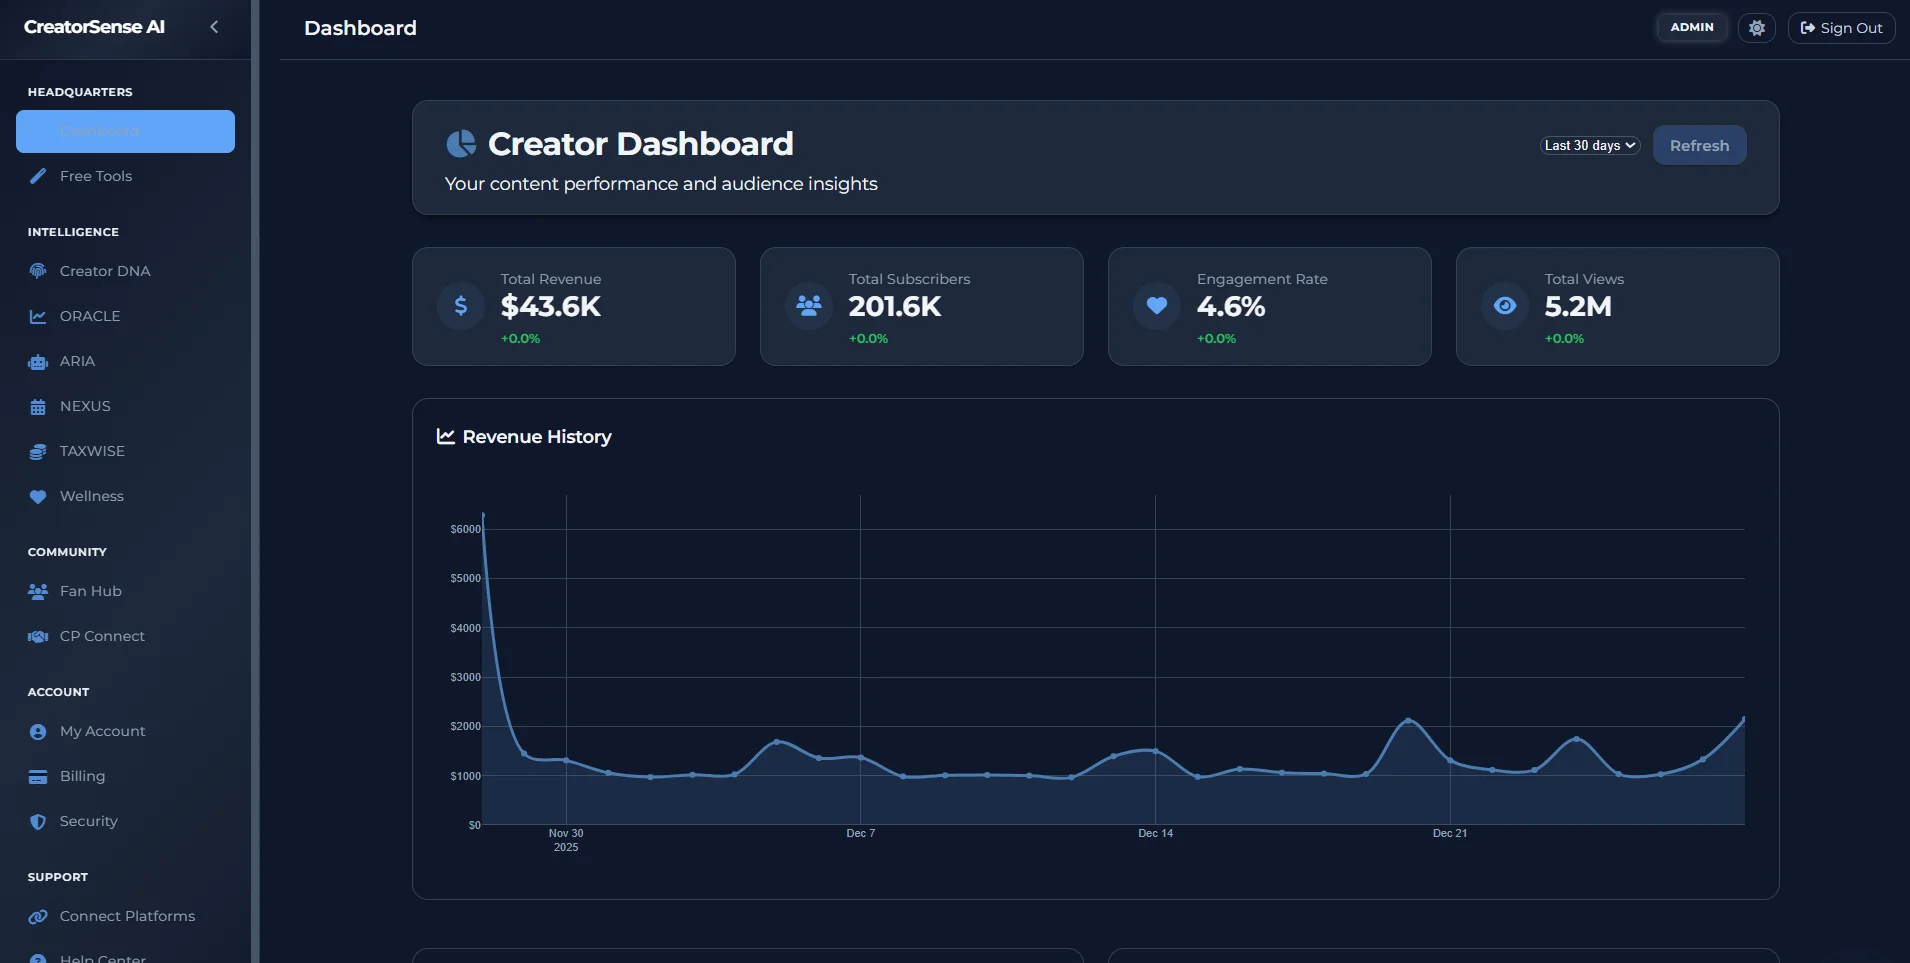Select Free Tools in the sidebar

tap(95, 176)
